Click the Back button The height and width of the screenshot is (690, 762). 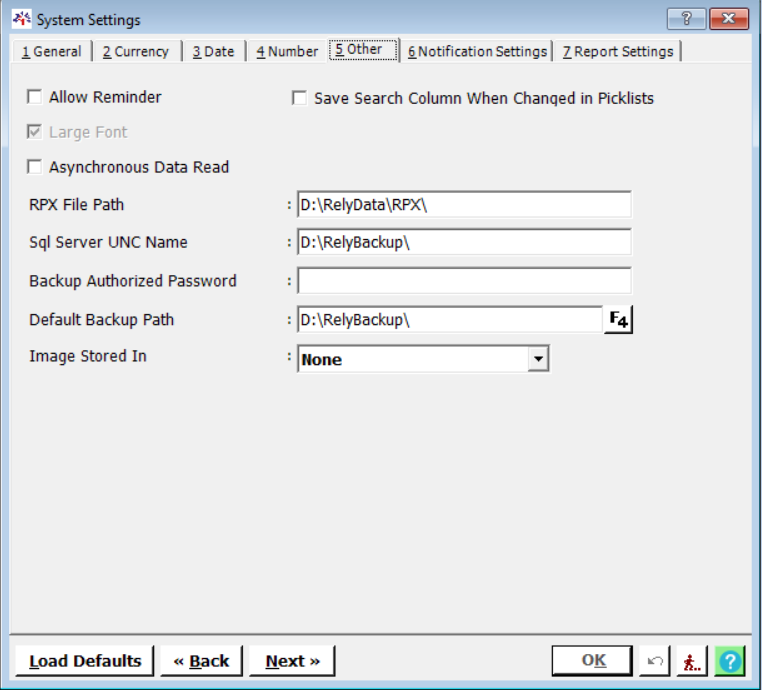(x=201, y=661)
